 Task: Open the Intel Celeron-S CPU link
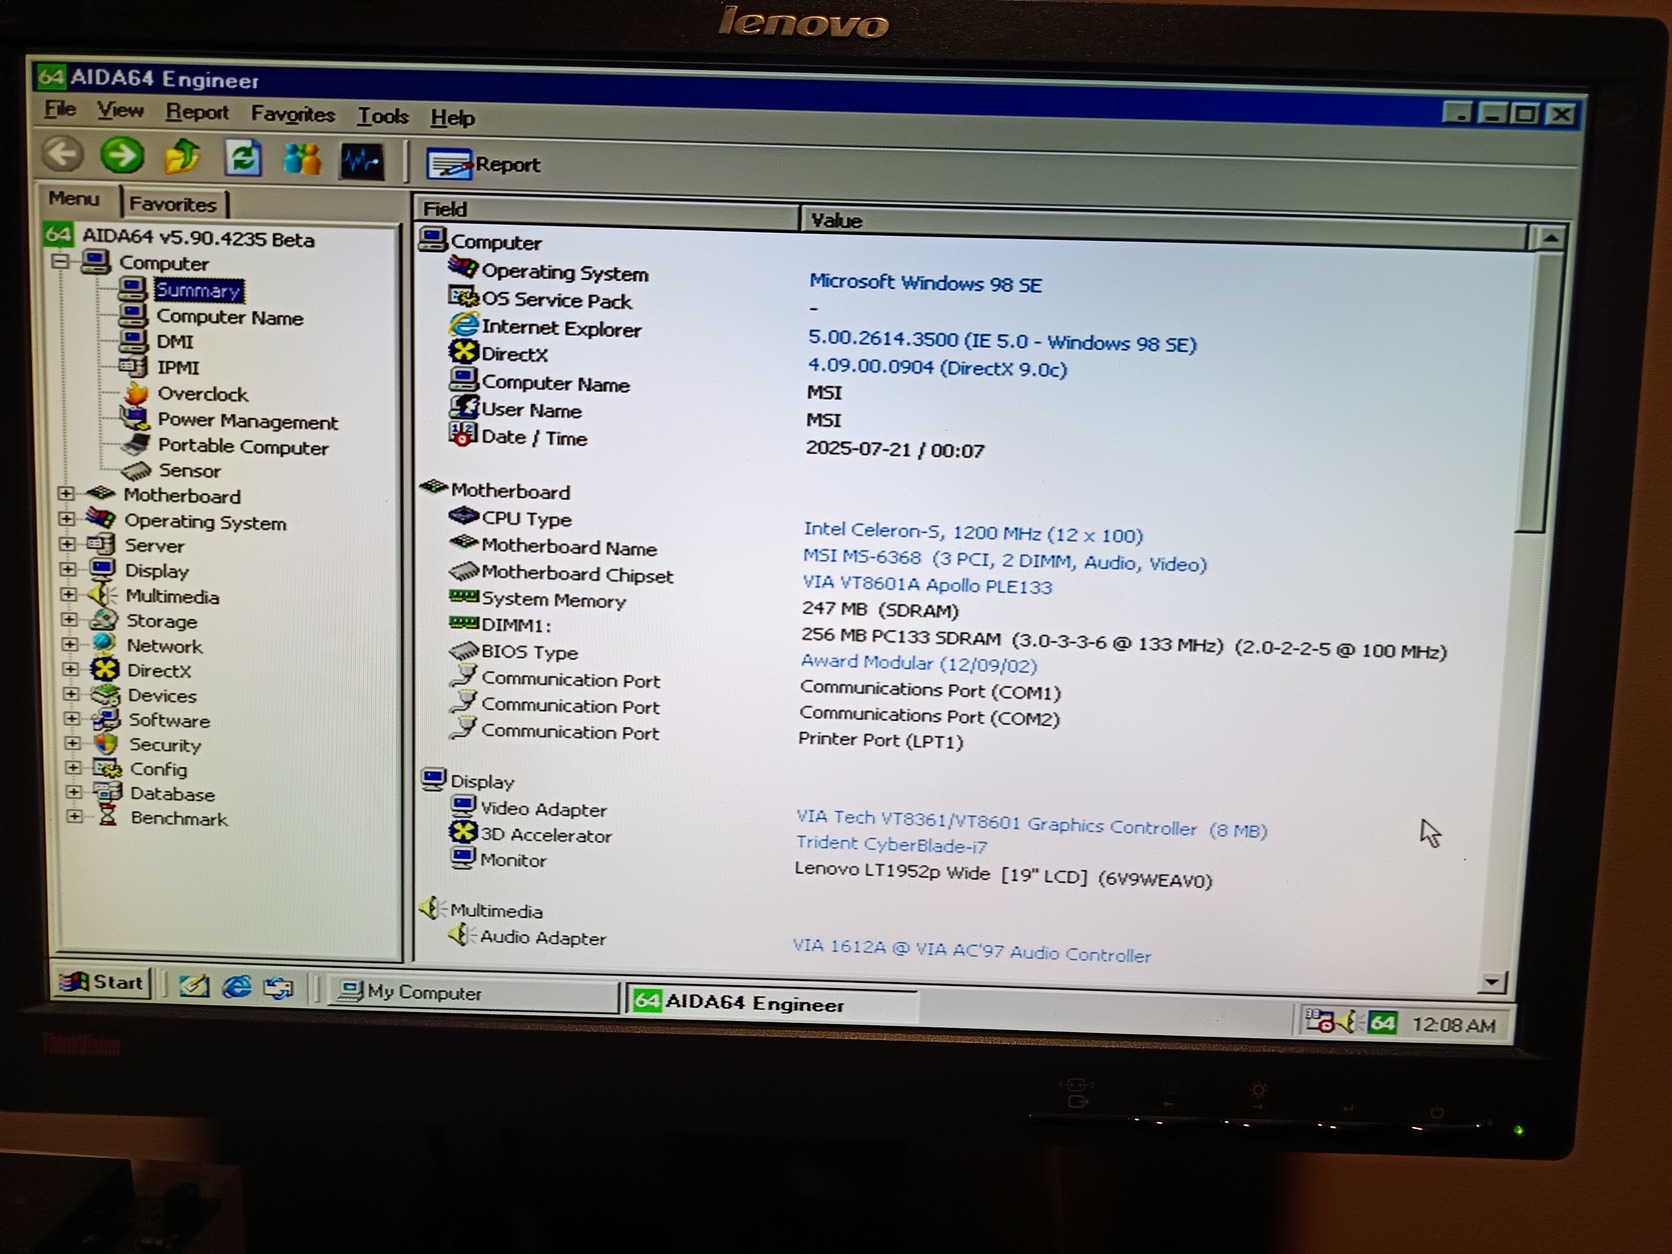(973, 532)
